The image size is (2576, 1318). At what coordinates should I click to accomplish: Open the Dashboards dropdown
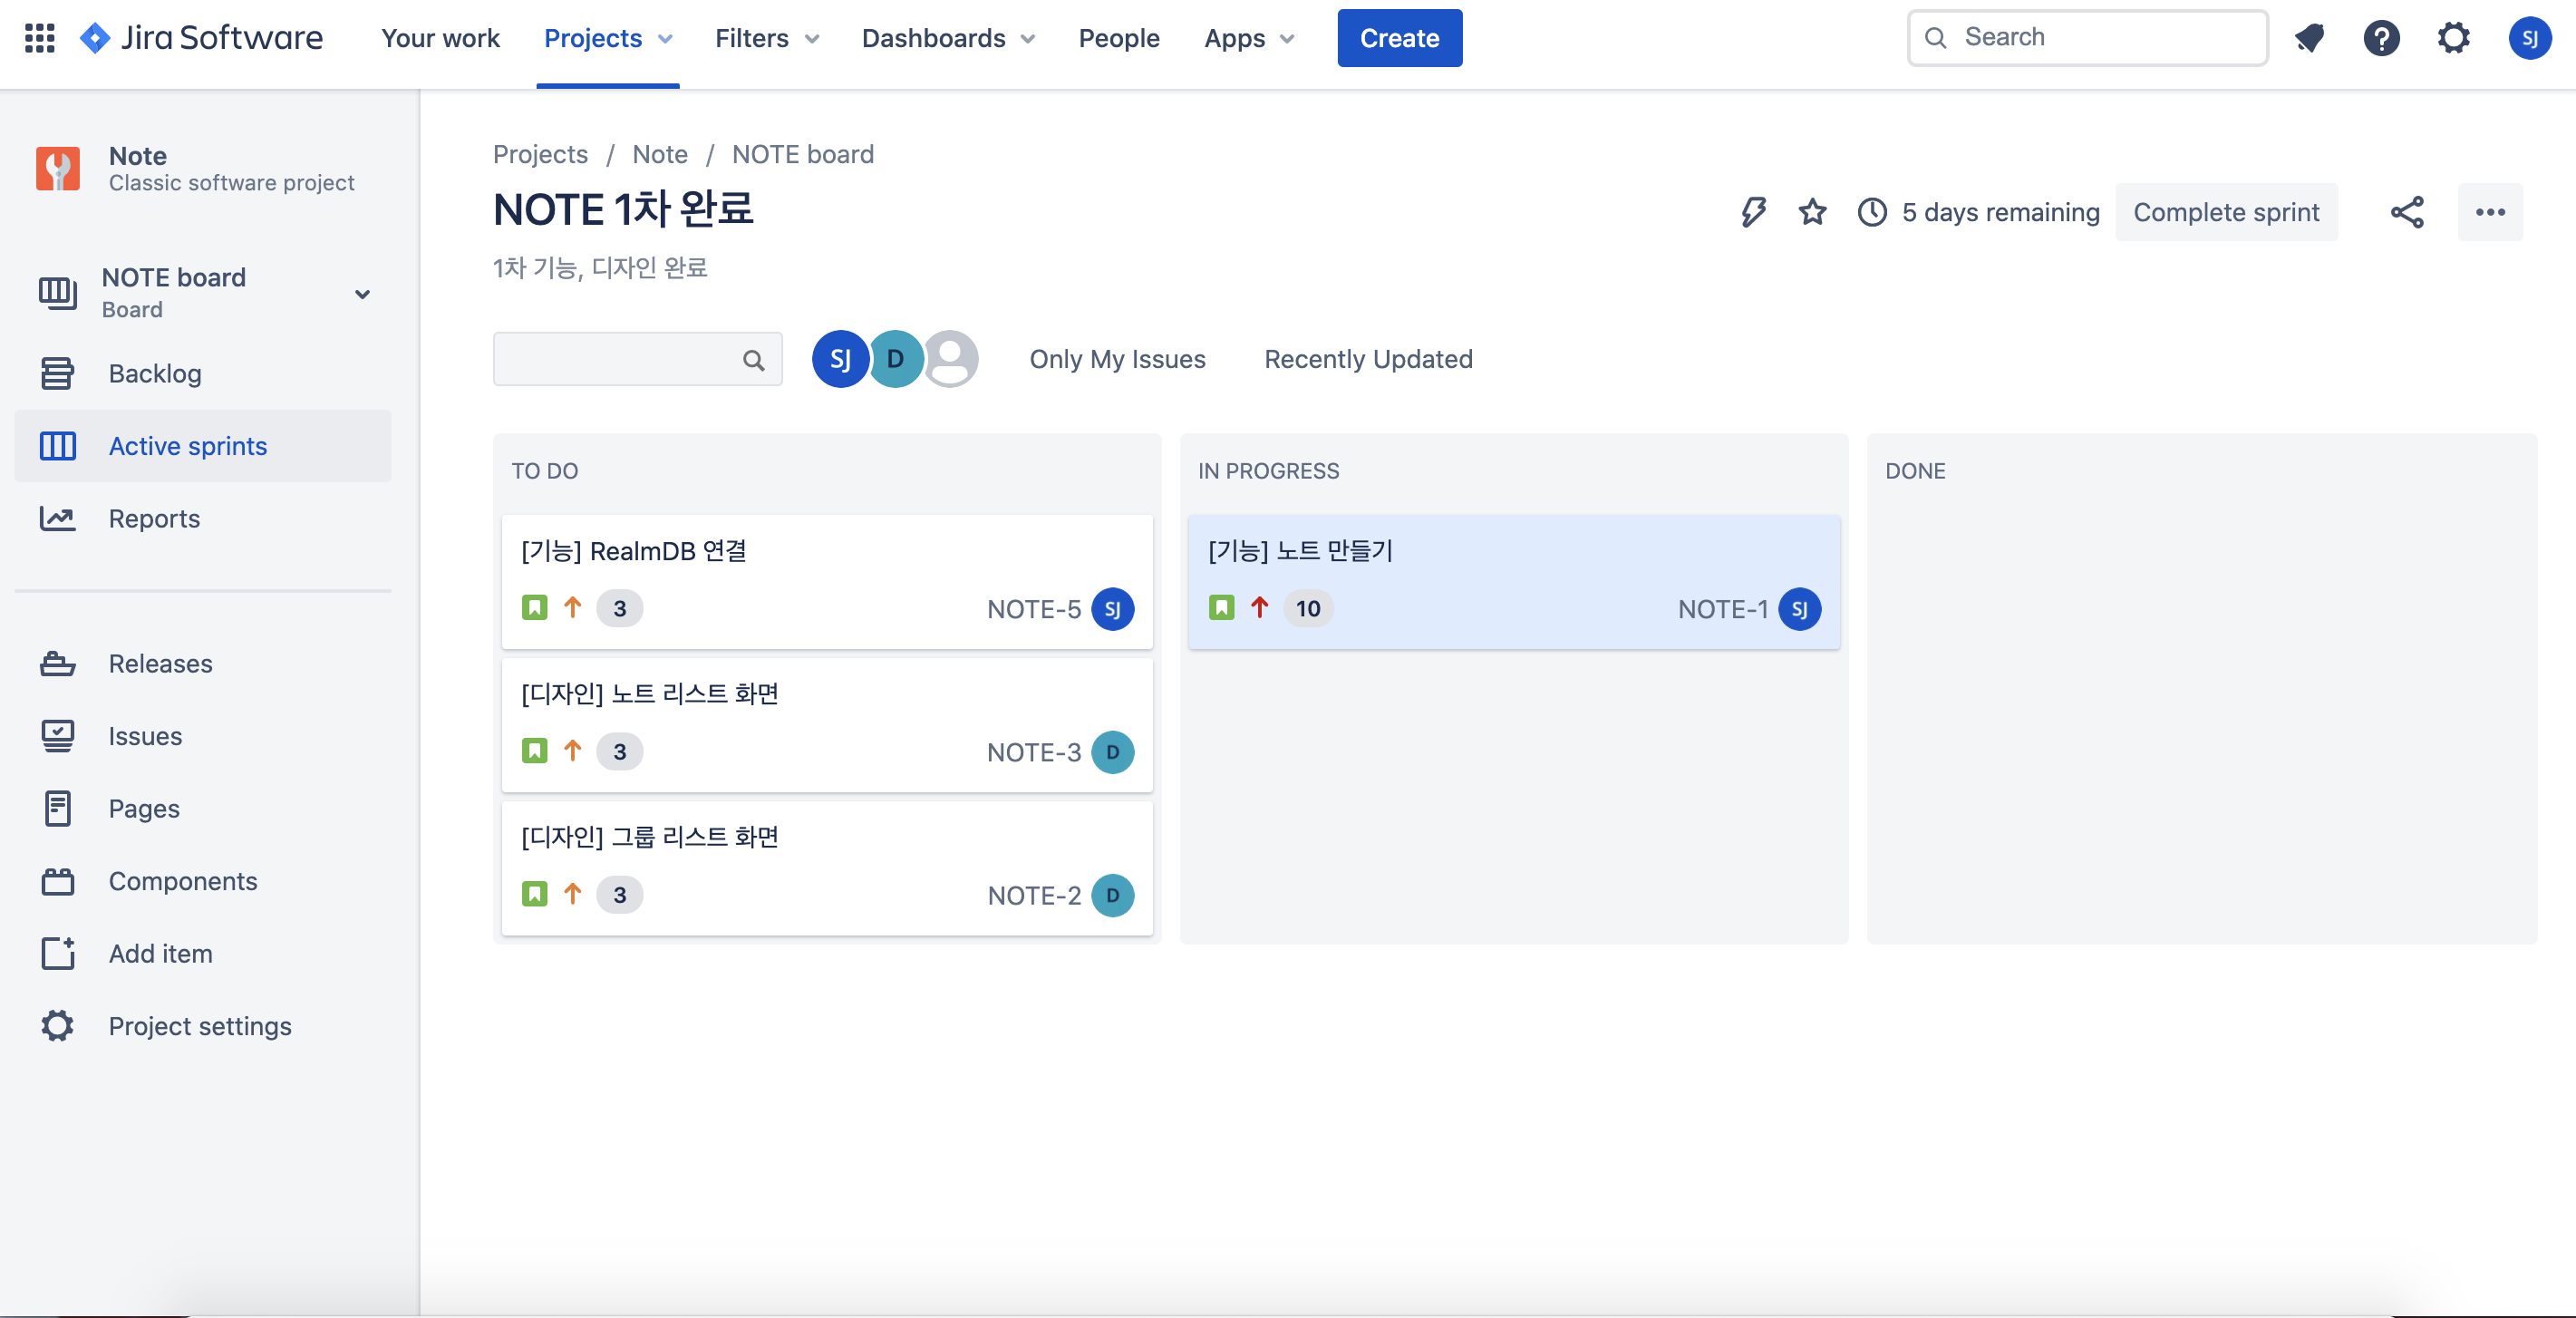[946, 38]
